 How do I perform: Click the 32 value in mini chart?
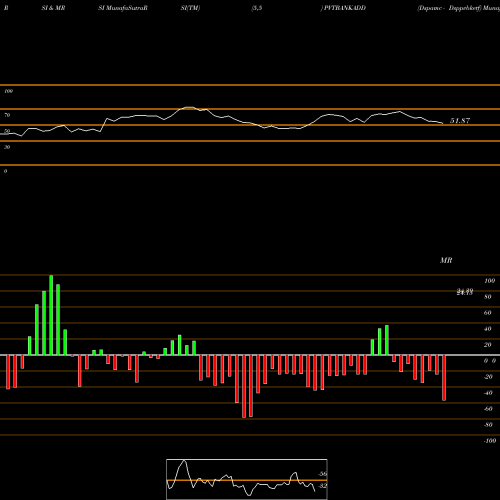coord(323,486)
